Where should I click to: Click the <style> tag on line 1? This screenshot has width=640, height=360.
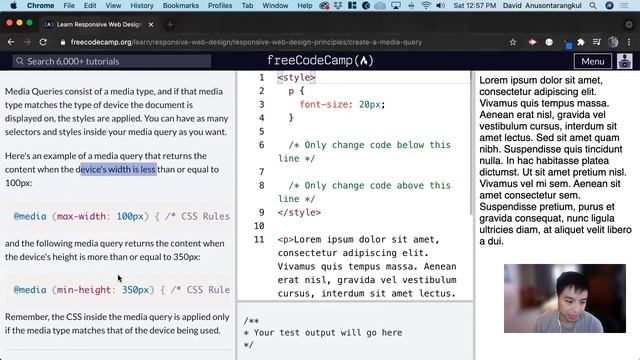pos(296,78)
